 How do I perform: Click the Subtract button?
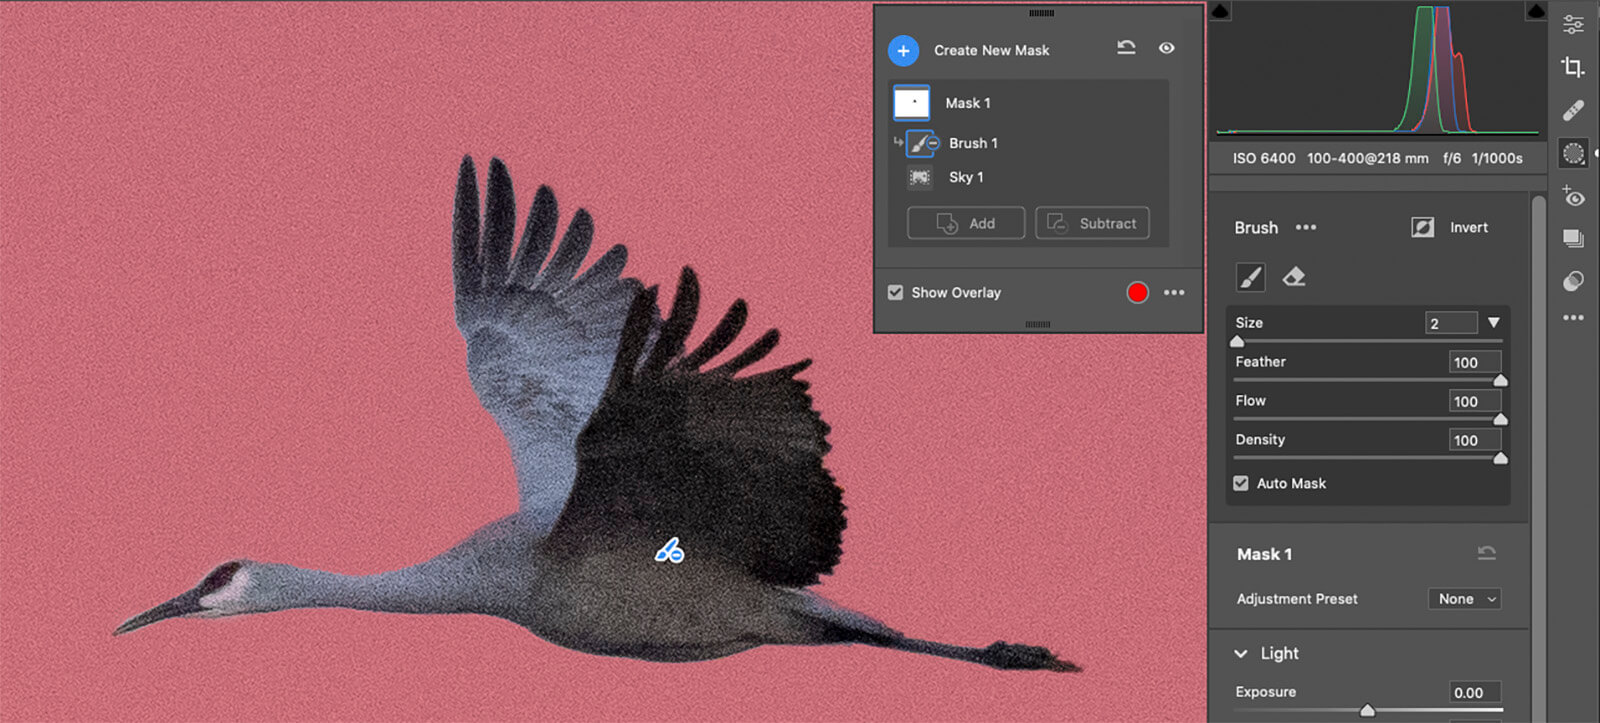(x=1092, y=223)
